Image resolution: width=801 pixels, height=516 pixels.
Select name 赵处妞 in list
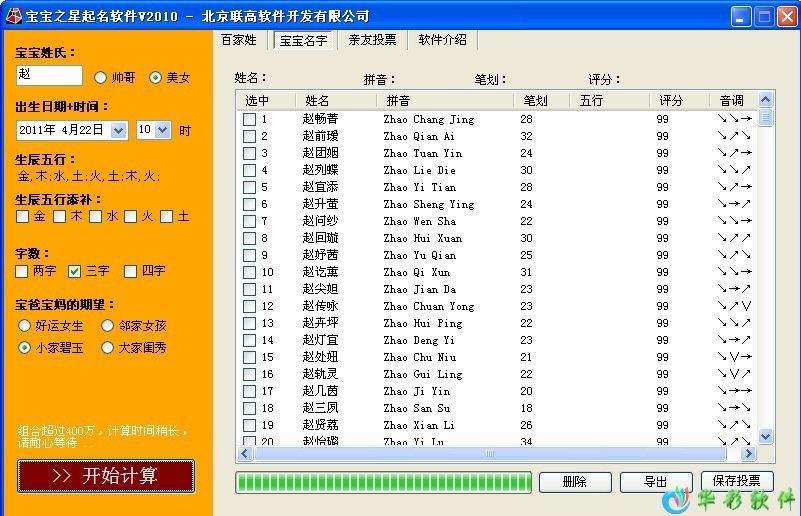pyautogui.click(x=320, y=357)
